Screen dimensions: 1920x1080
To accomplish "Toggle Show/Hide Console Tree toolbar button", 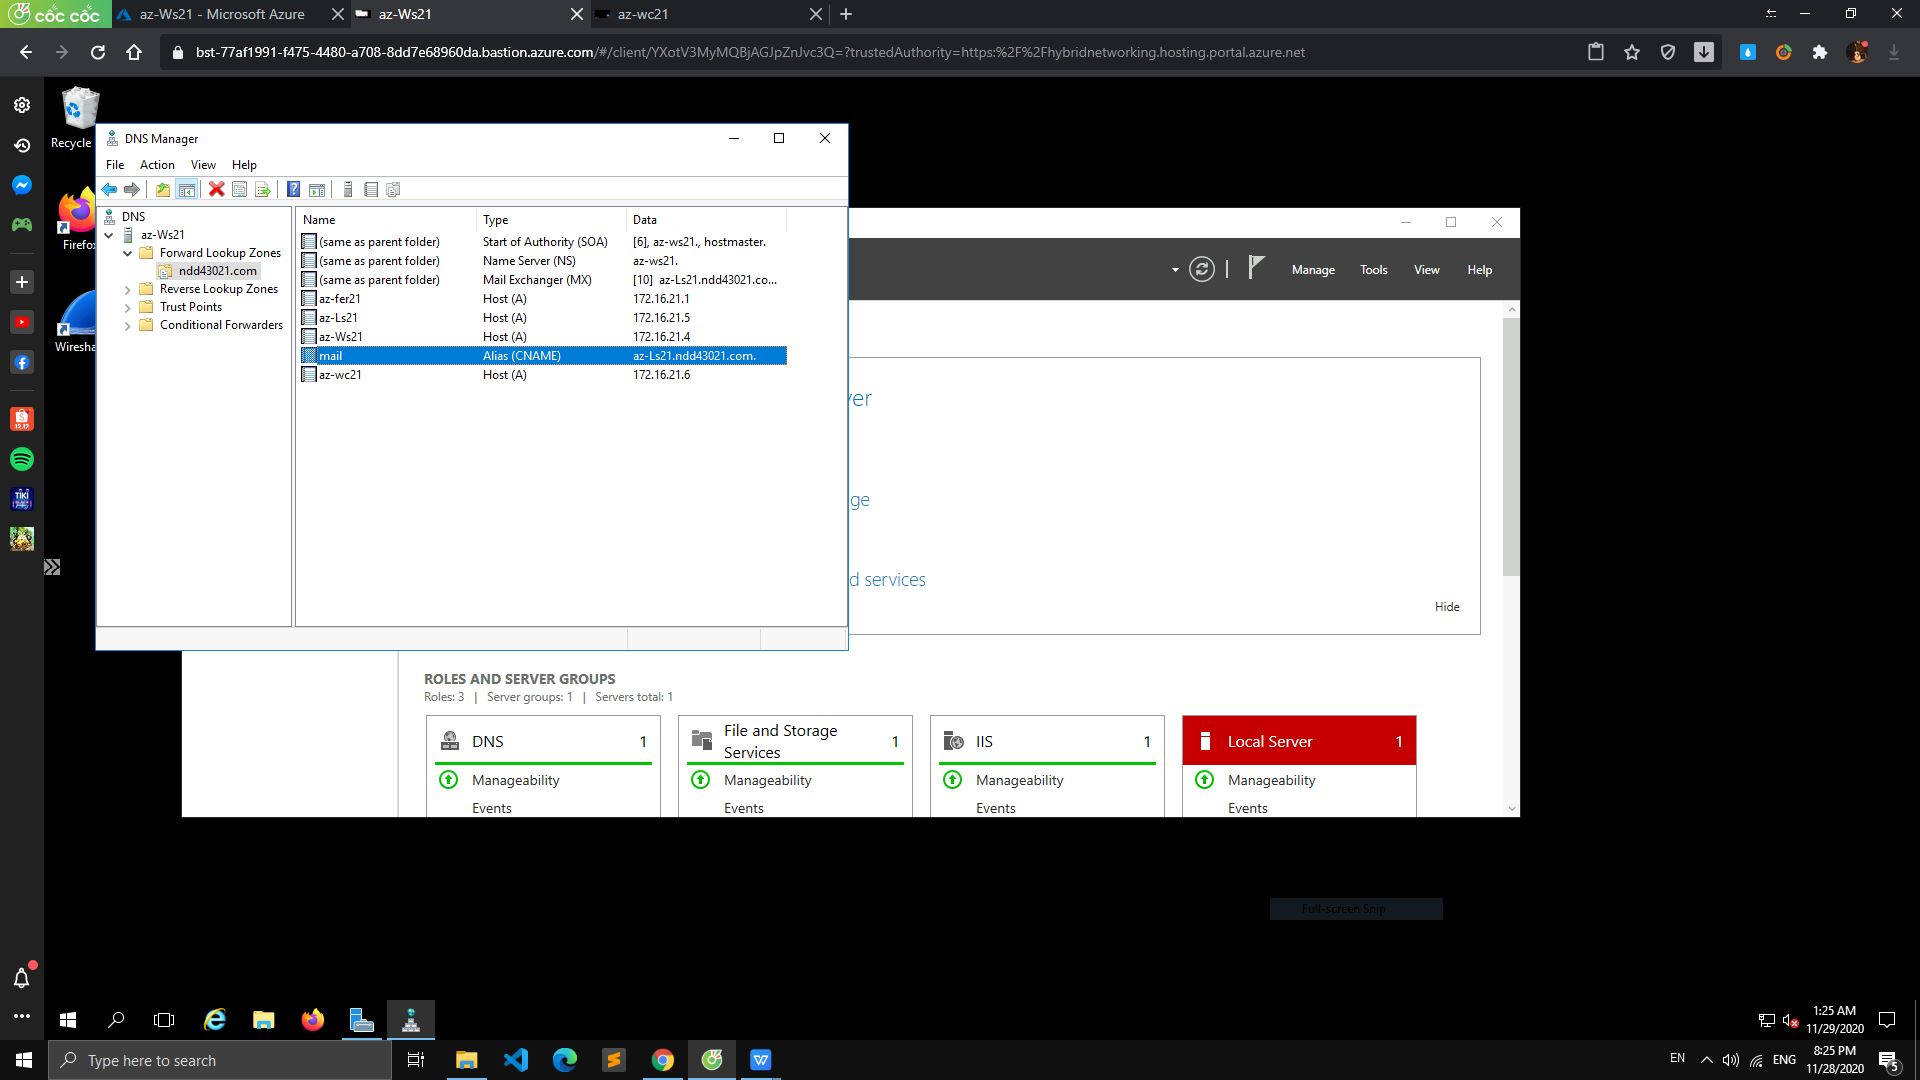I will [x=187, y=189].
